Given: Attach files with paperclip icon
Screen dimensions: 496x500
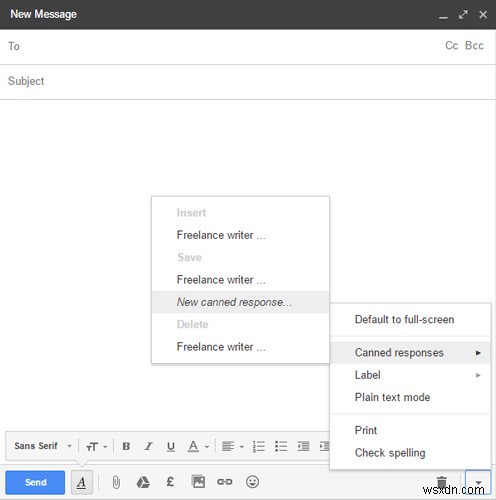Looking at the screenshot, I should 116,482.
